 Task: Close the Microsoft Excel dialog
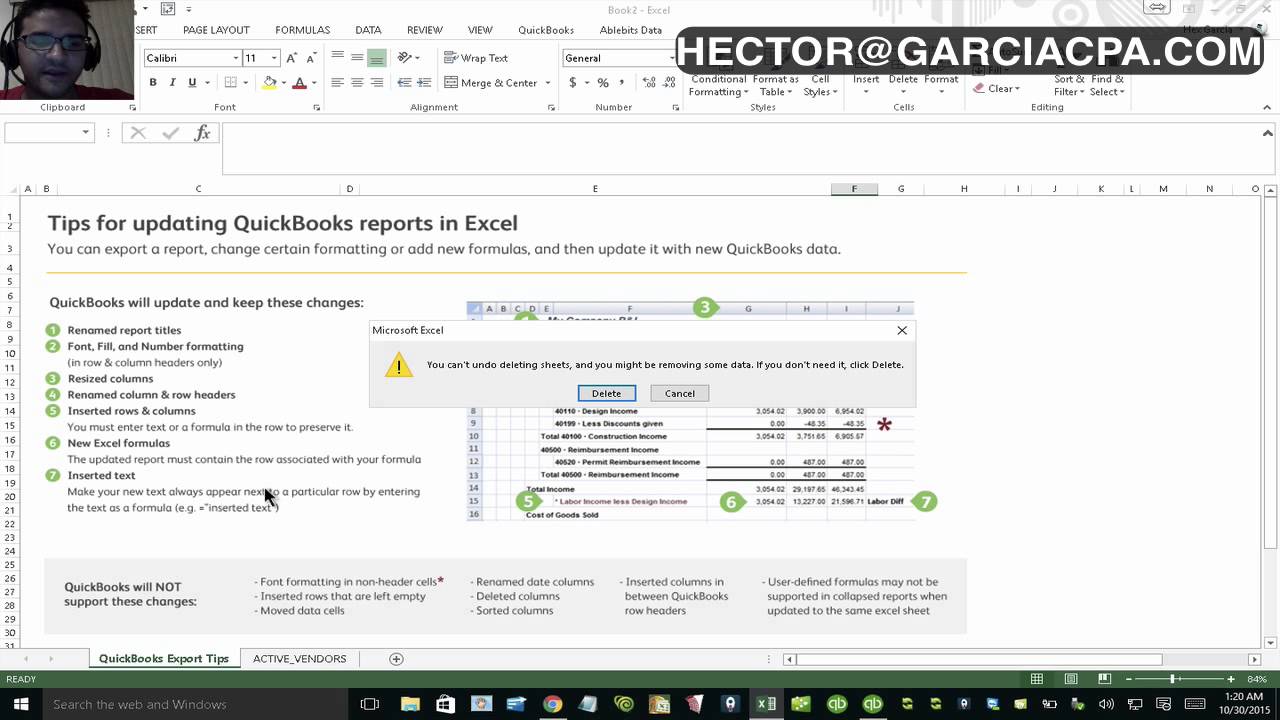click(902, 330)
